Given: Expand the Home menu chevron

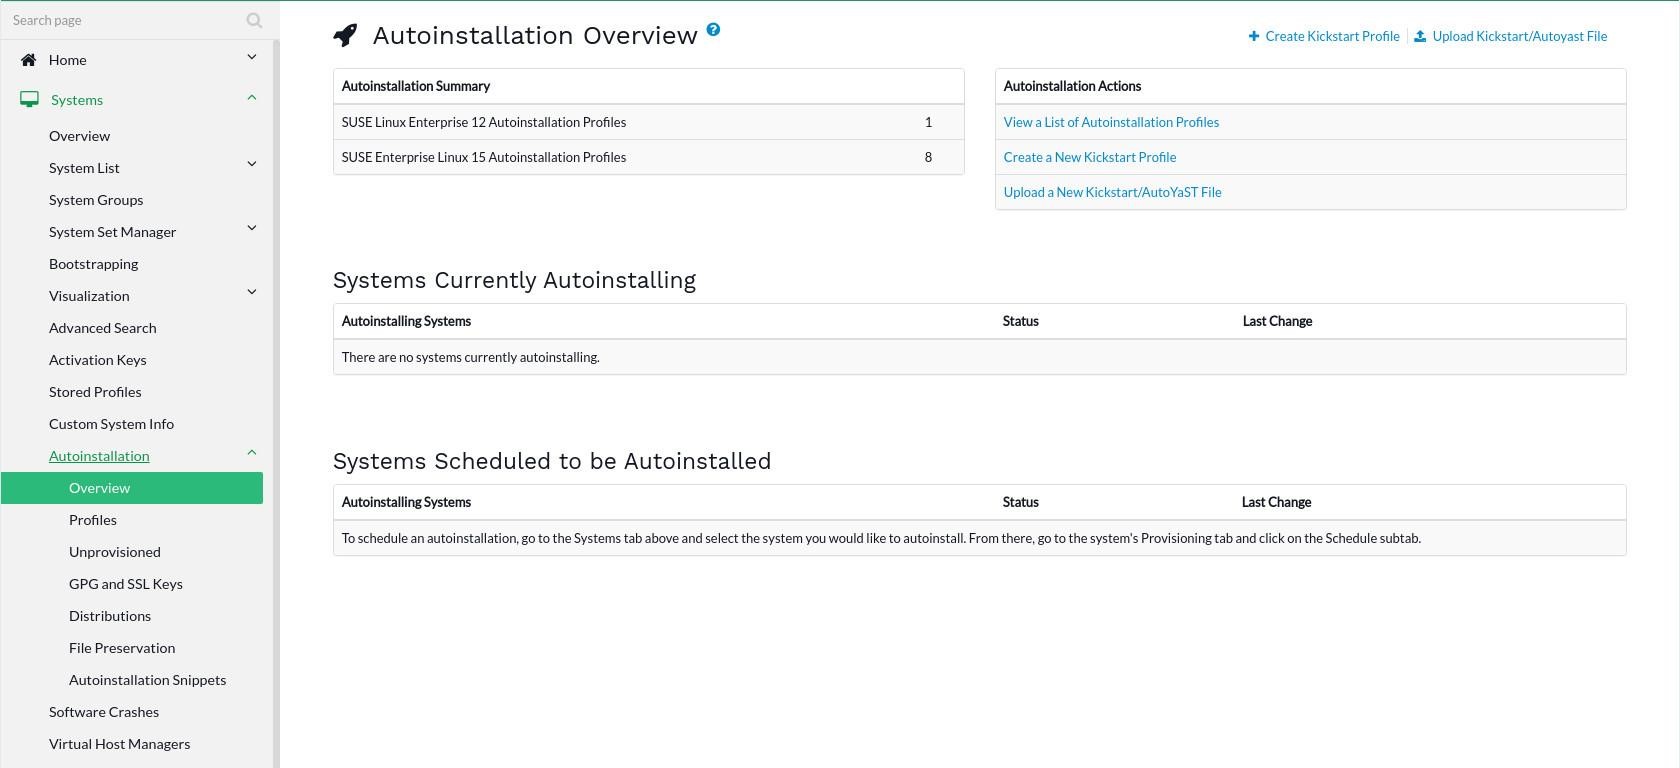Looking at the screenshot, I should [x=252, y=58].
